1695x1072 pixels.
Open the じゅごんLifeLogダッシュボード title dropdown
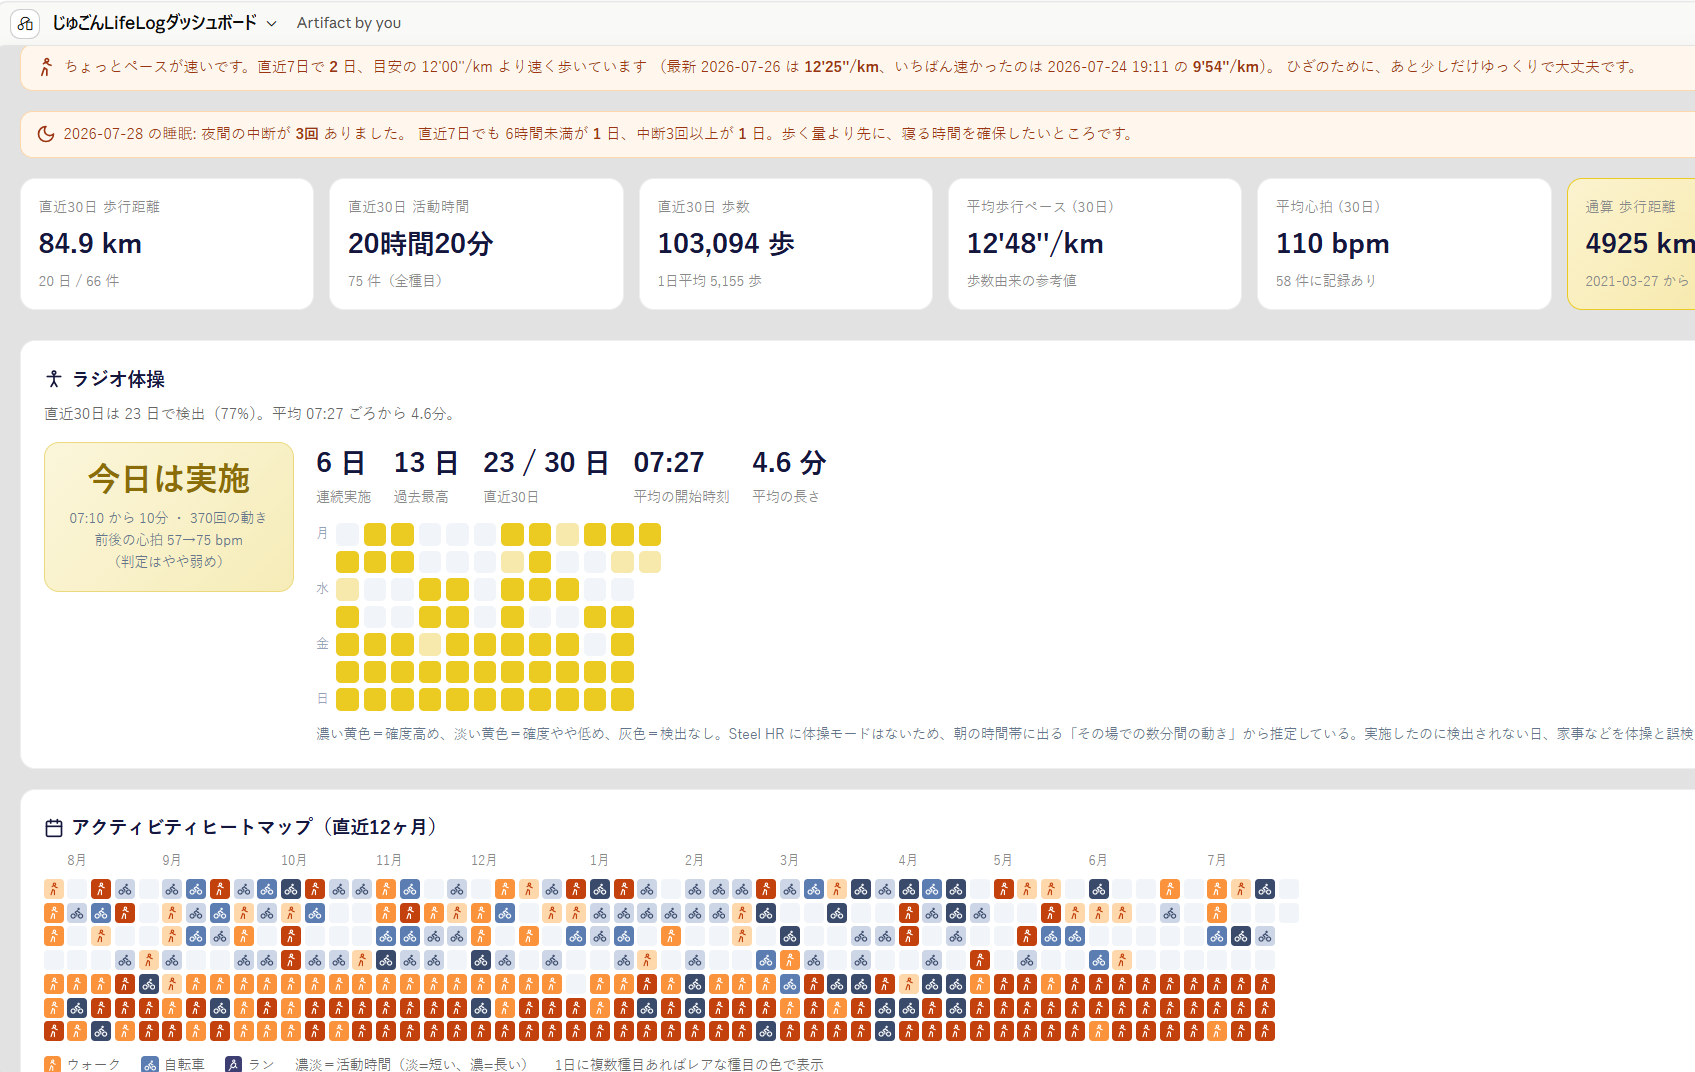pos(165,23)
